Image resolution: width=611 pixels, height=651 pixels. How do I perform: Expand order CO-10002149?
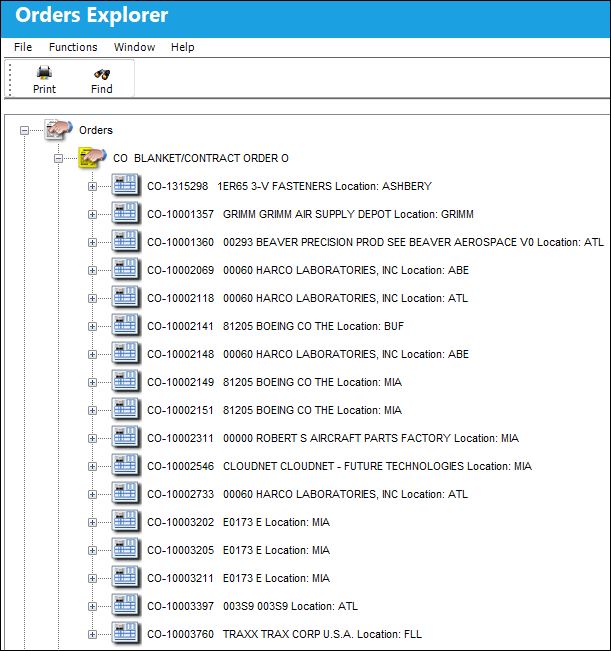(x=92, y=382)
